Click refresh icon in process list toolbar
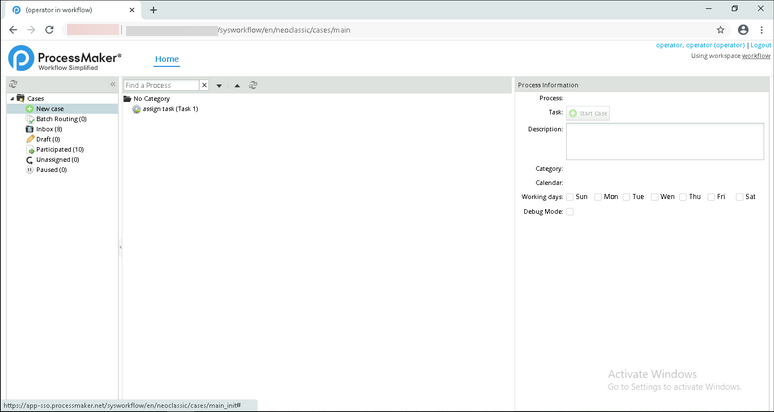This screenshot has width=774, height=412. coord(253,86)
